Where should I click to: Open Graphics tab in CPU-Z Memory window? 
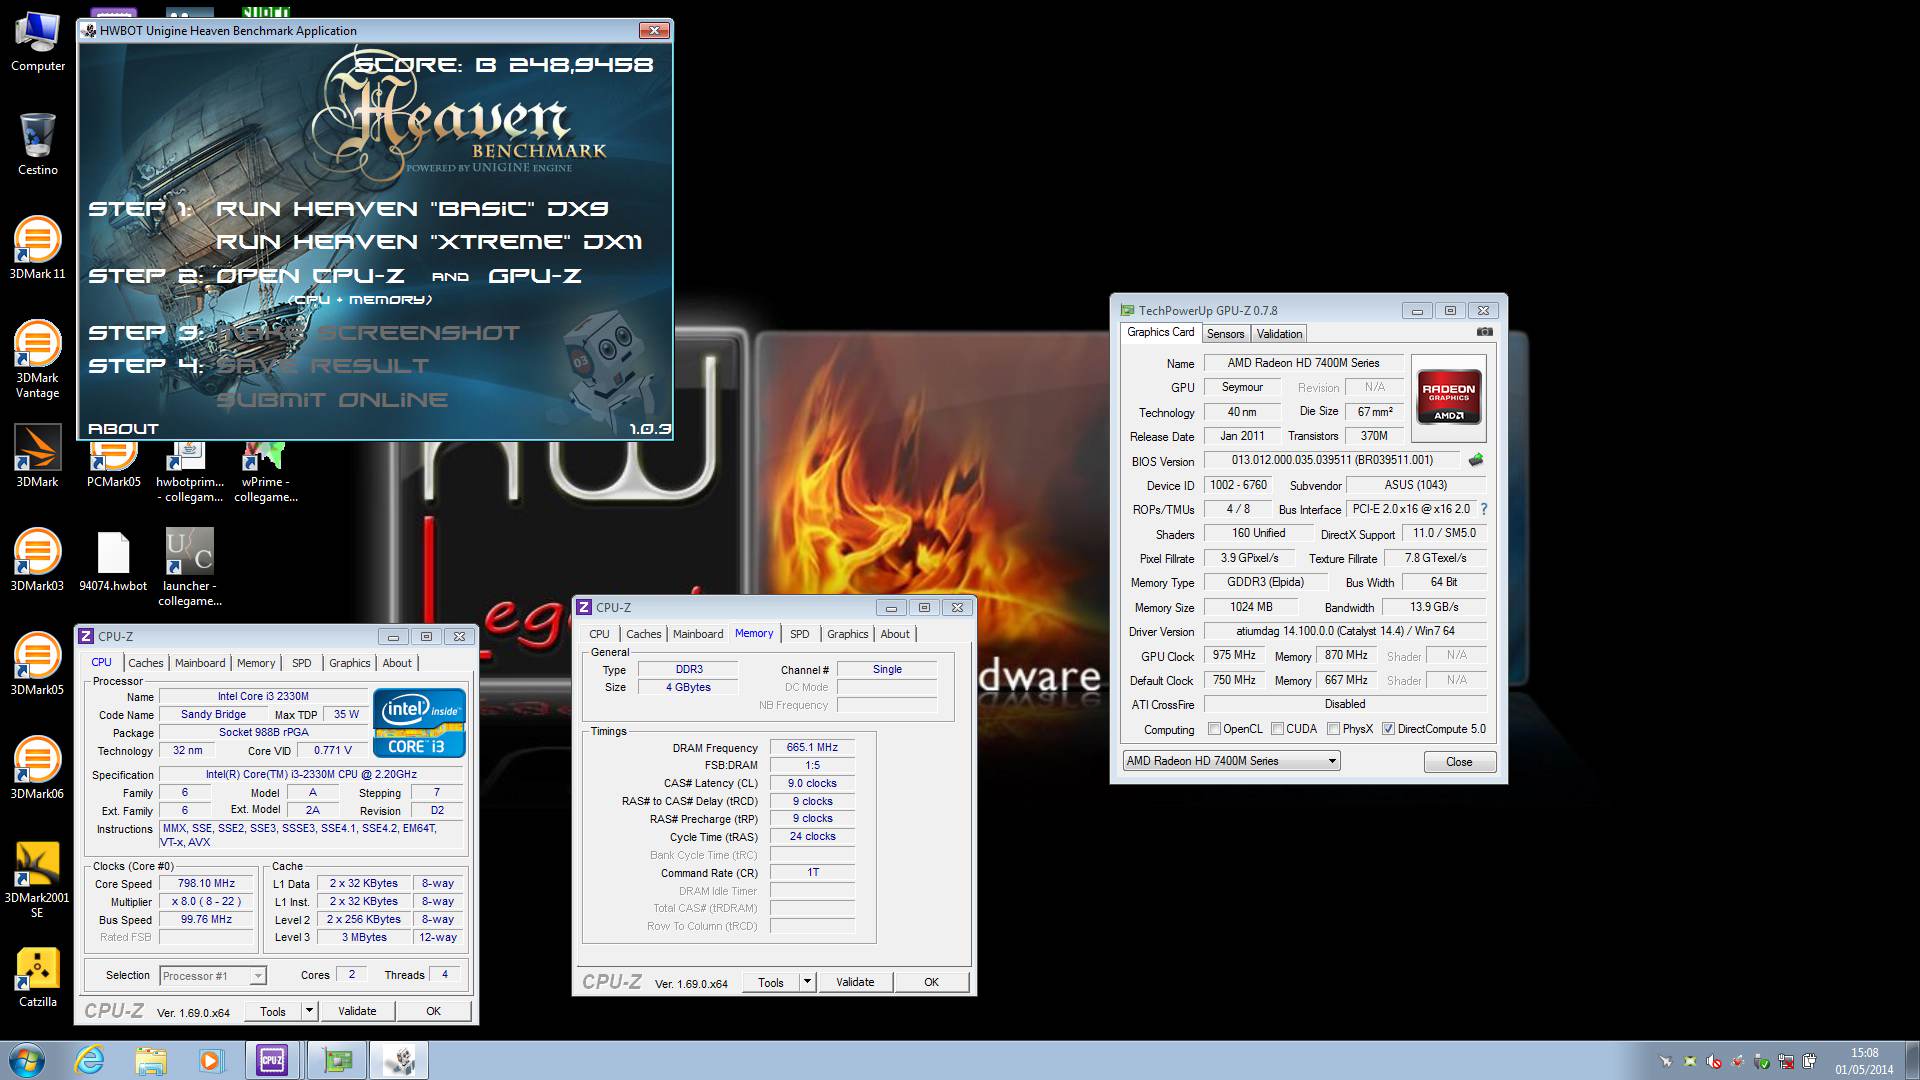pyautogui.click(x=847, y=634)
